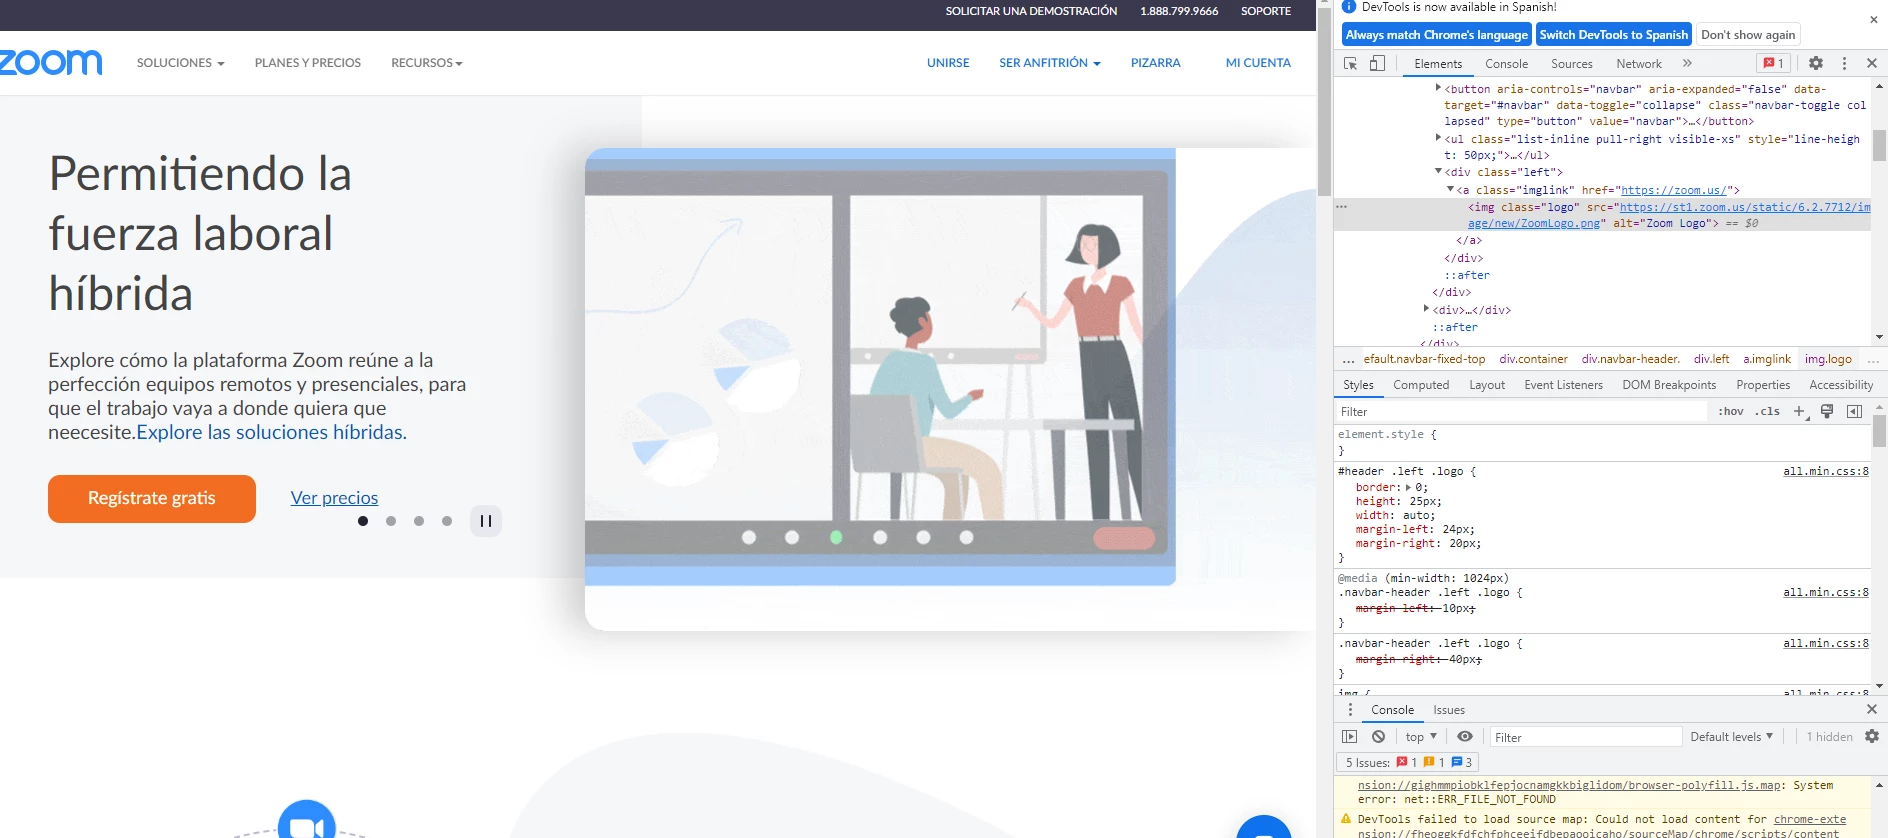Close the console drawer
This screenshot has width=1888, height=838.
point(1872,709)
